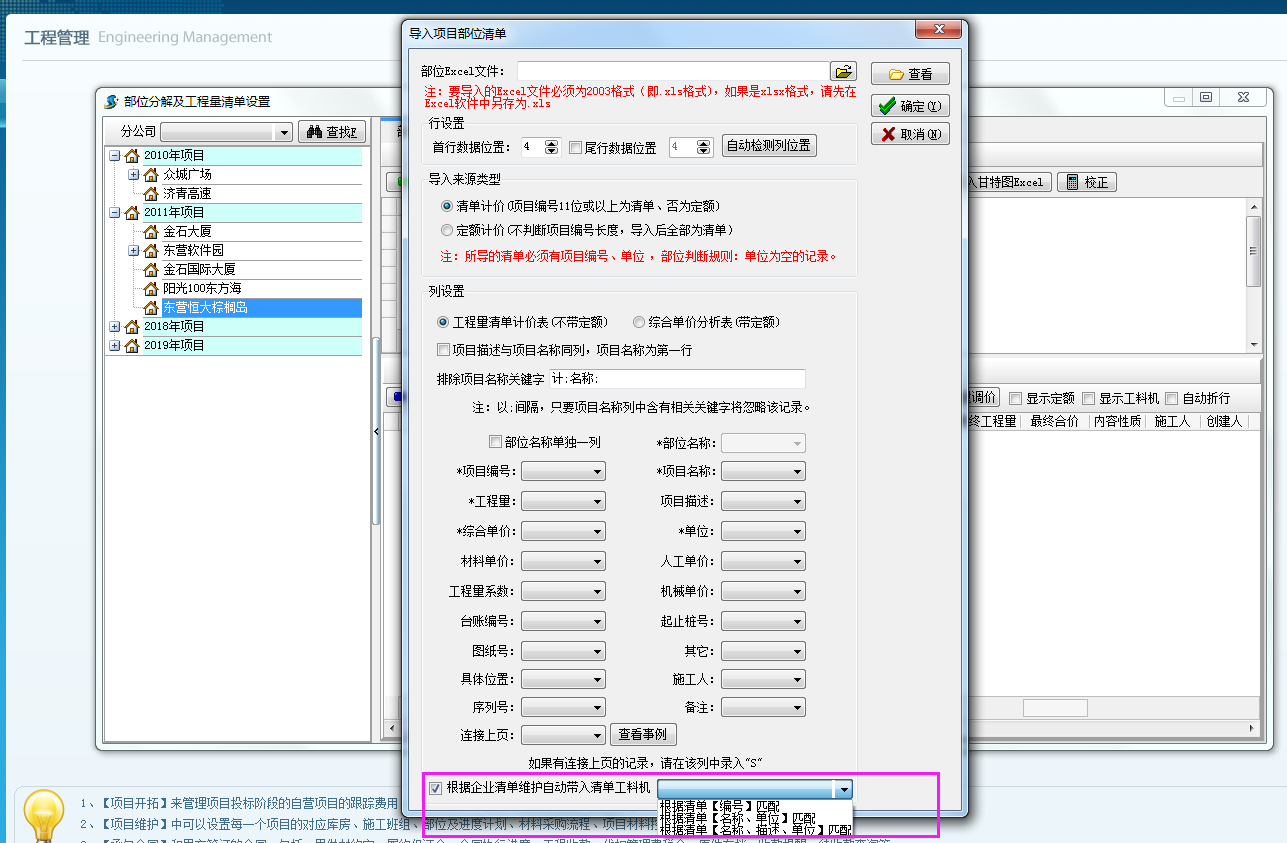The height and width of the screenshot is (843, 1287).
Task: Click the 自动检测列位置 button
Action: coord(768,146)
